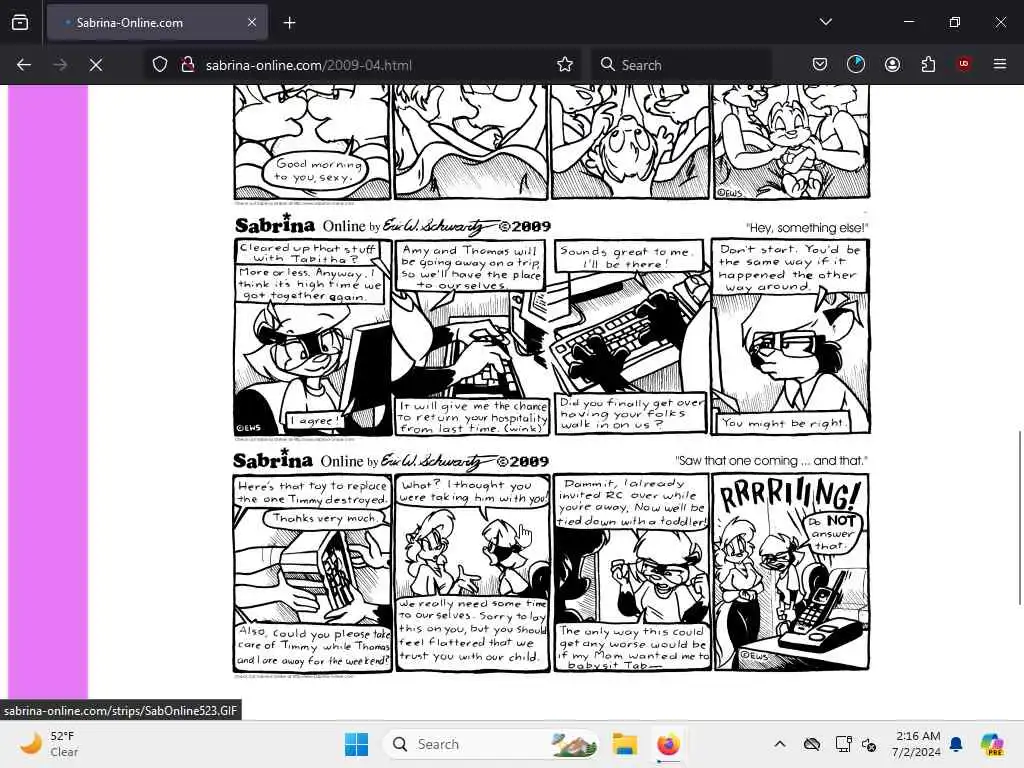
Task: Open the Firefox application menu
Action: click(1000, 64)
